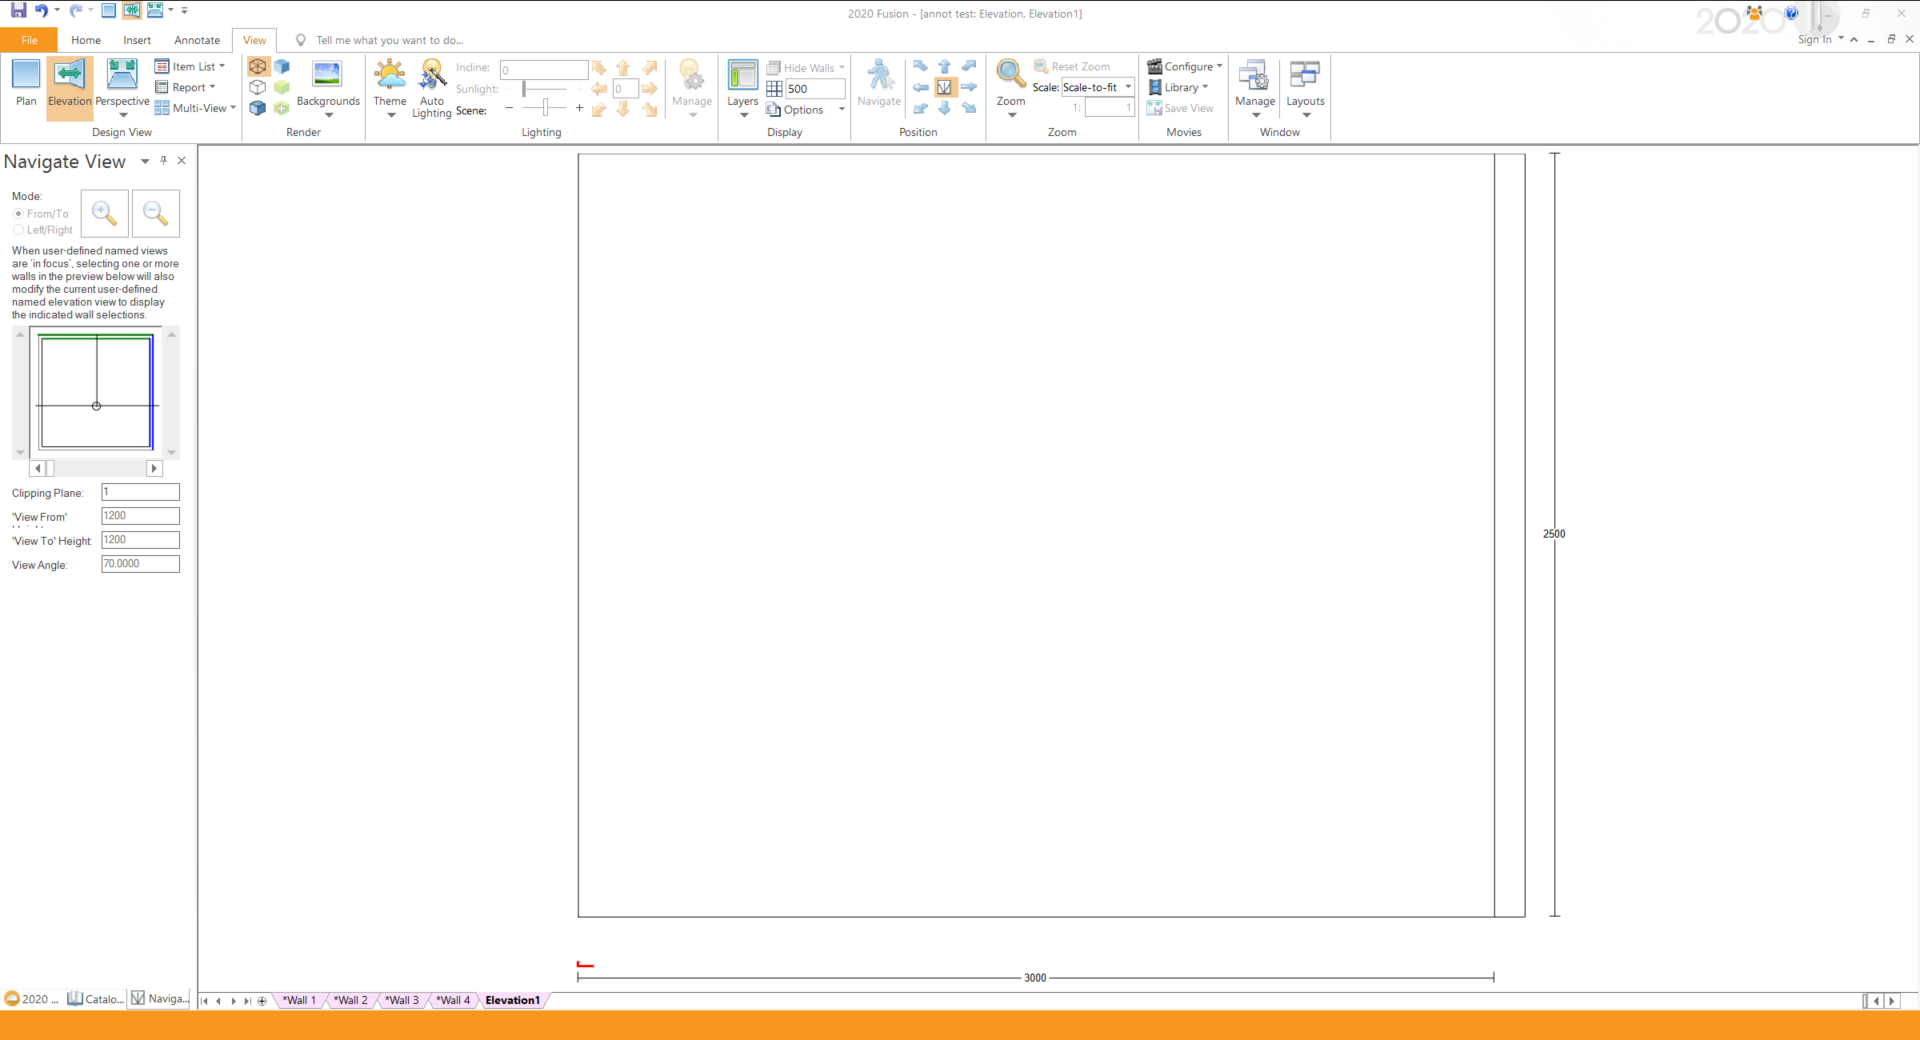Select the From/To mode radio button
This screenshot has height=1040, width=1920.
pyautogui.click(x=19, y=214)
